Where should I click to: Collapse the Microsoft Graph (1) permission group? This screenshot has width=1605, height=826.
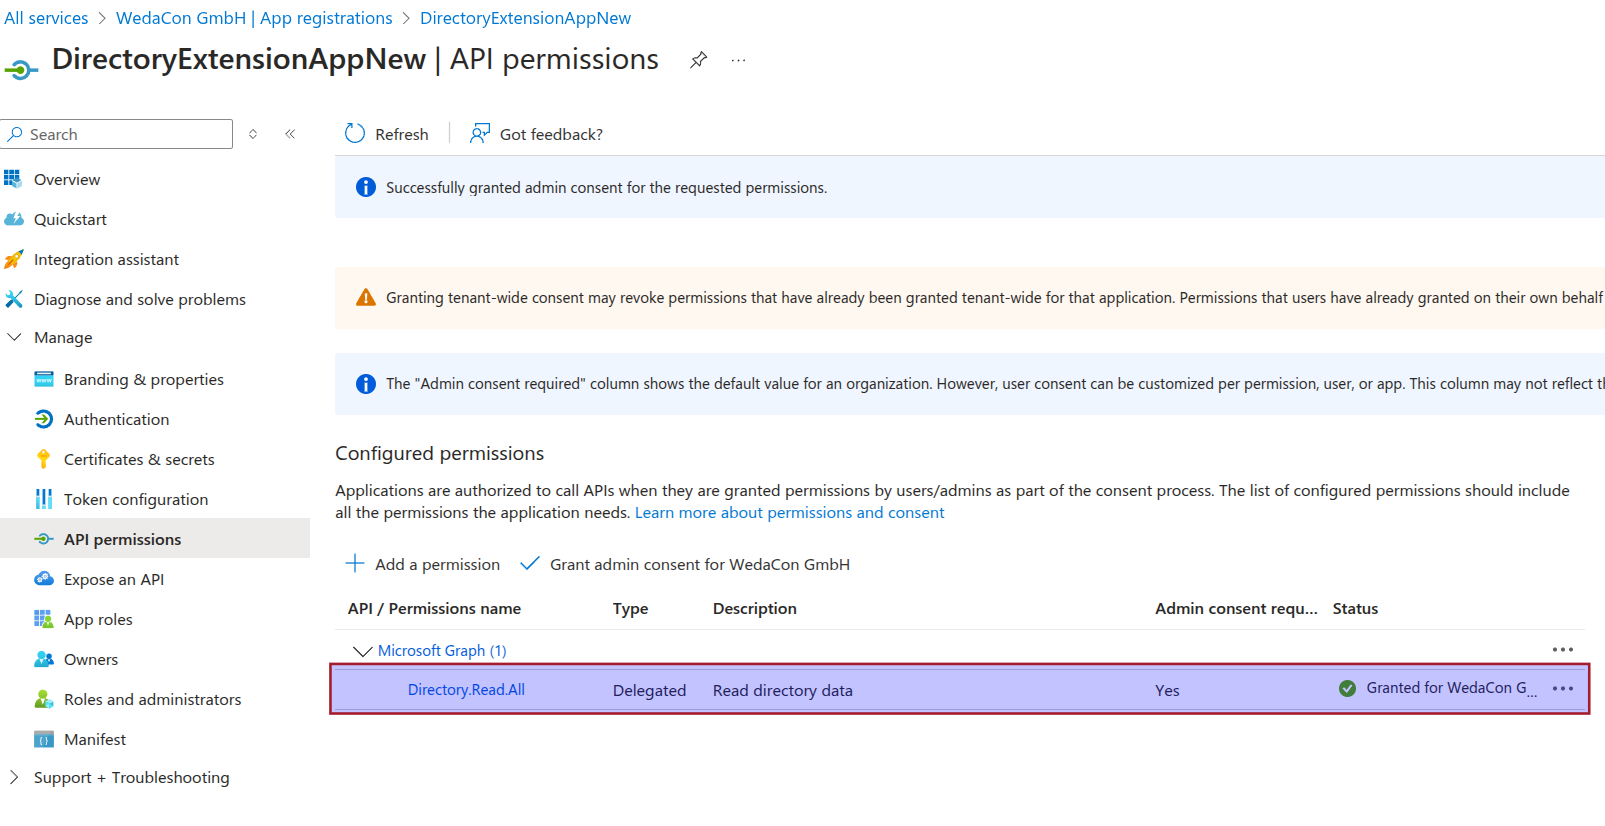pos(362,651)
